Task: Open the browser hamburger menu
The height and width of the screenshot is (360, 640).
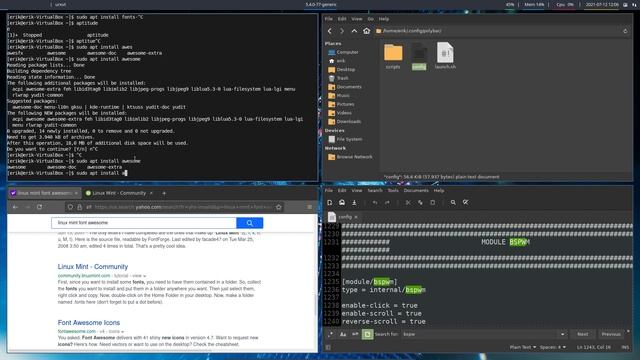Action: (x=309, y=207)
